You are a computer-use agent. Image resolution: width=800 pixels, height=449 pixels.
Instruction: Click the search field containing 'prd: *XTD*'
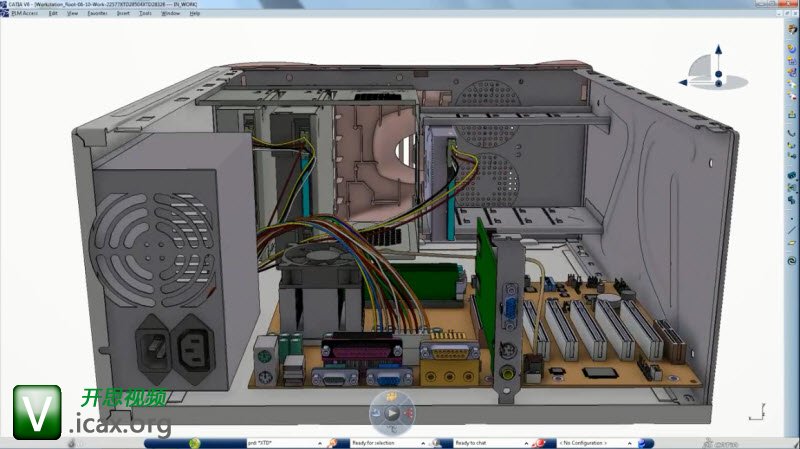click(283, 443)
